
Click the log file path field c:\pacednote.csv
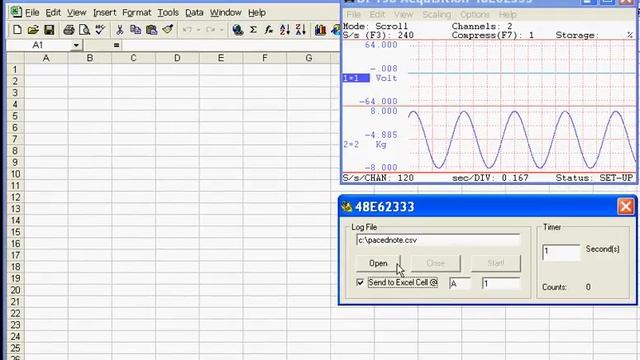coord(438,240)
